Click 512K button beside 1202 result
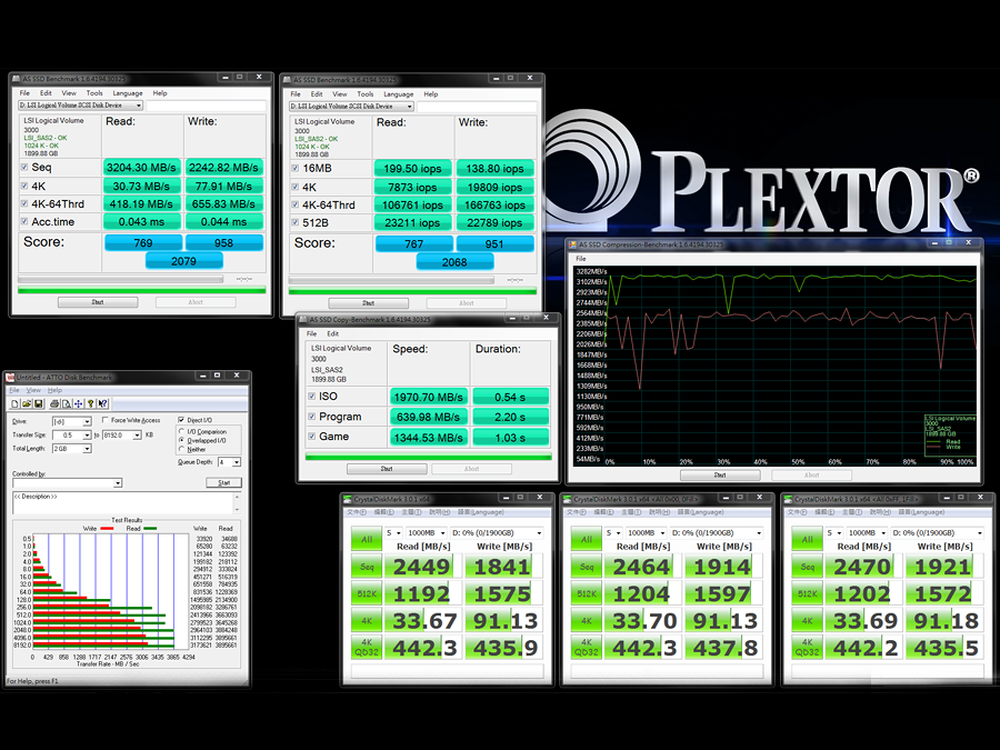1000x750 pixels. pyautogui.click(x=807, y=594)
